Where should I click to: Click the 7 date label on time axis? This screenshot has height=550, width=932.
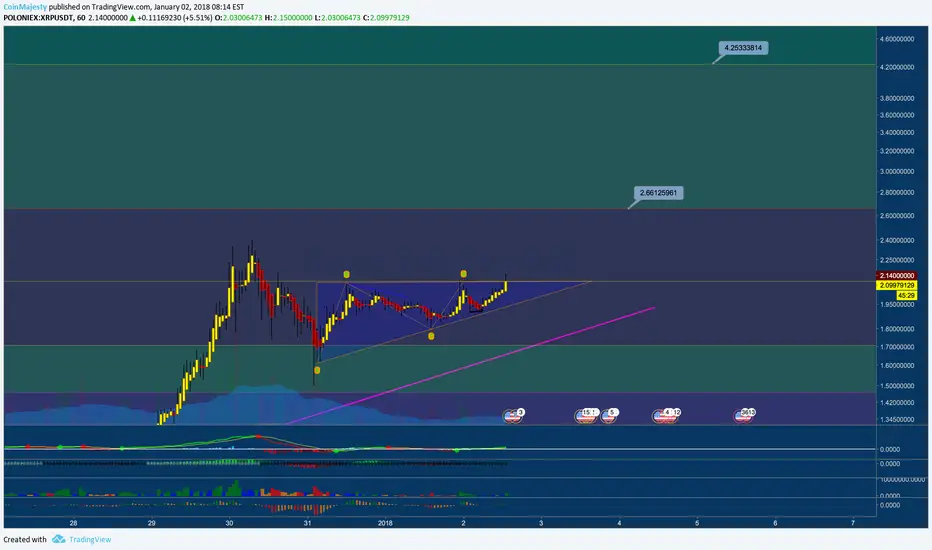853,523
